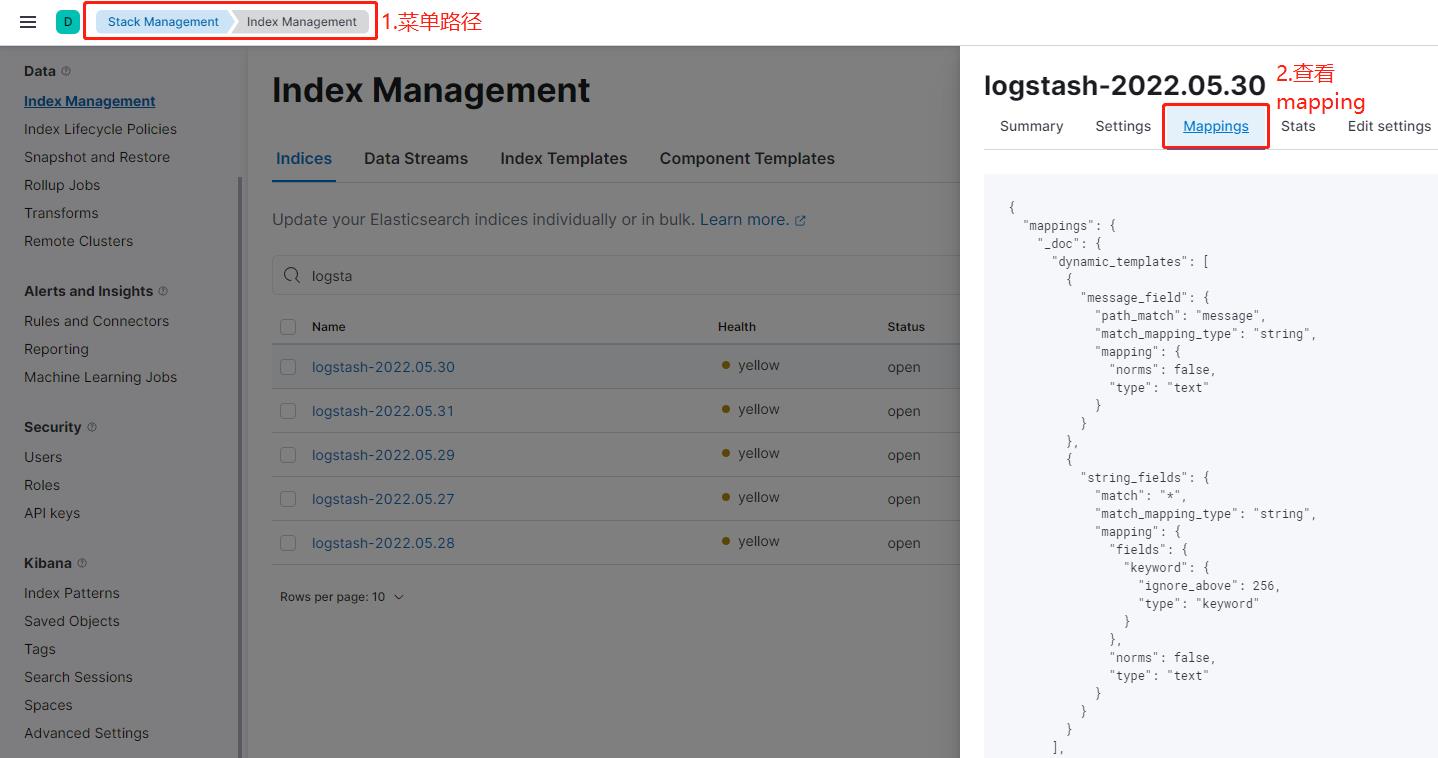Click the sidebar vertical scrollbar
Screen dimensions: 1438x758
click(239, 466)
